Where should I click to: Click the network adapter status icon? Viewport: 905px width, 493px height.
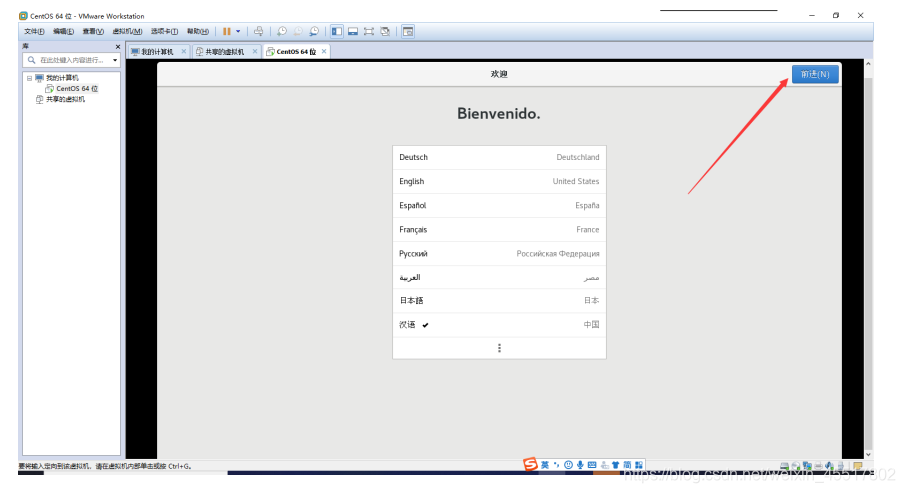pyautogui.click(x=807, y=466)
